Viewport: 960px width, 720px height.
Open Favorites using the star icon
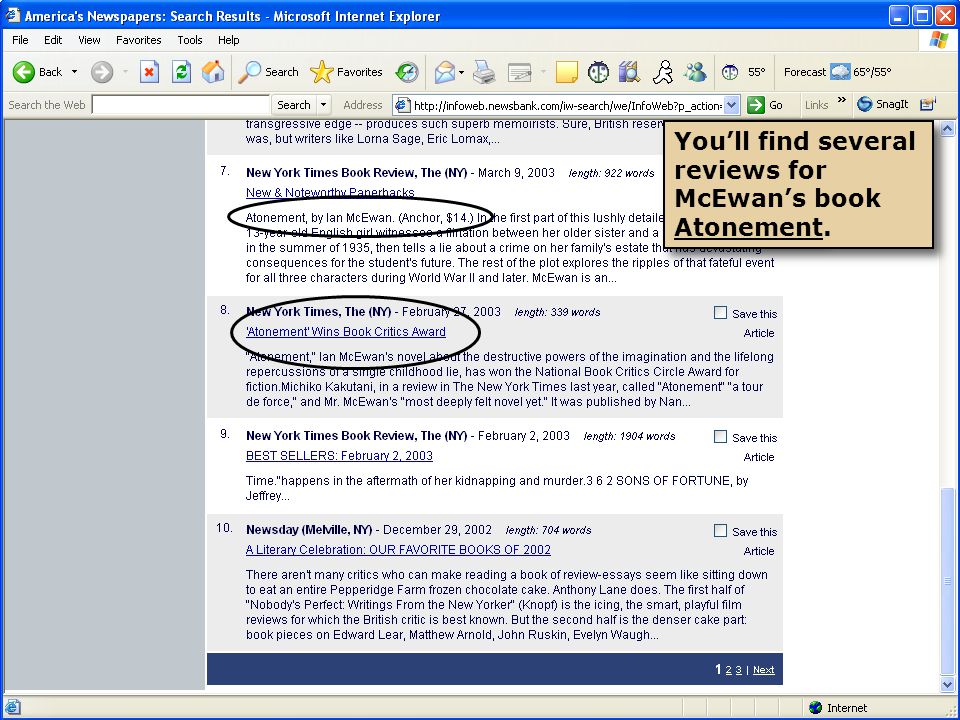(347, 72)
